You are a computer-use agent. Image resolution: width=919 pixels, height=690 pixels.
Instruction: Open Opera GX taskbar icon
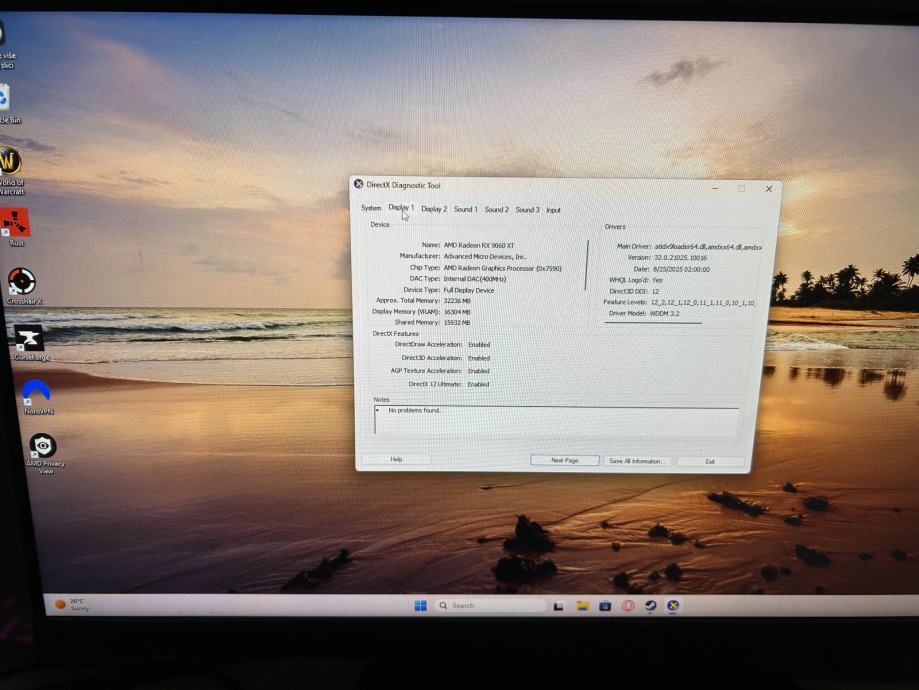pos(628,606)
